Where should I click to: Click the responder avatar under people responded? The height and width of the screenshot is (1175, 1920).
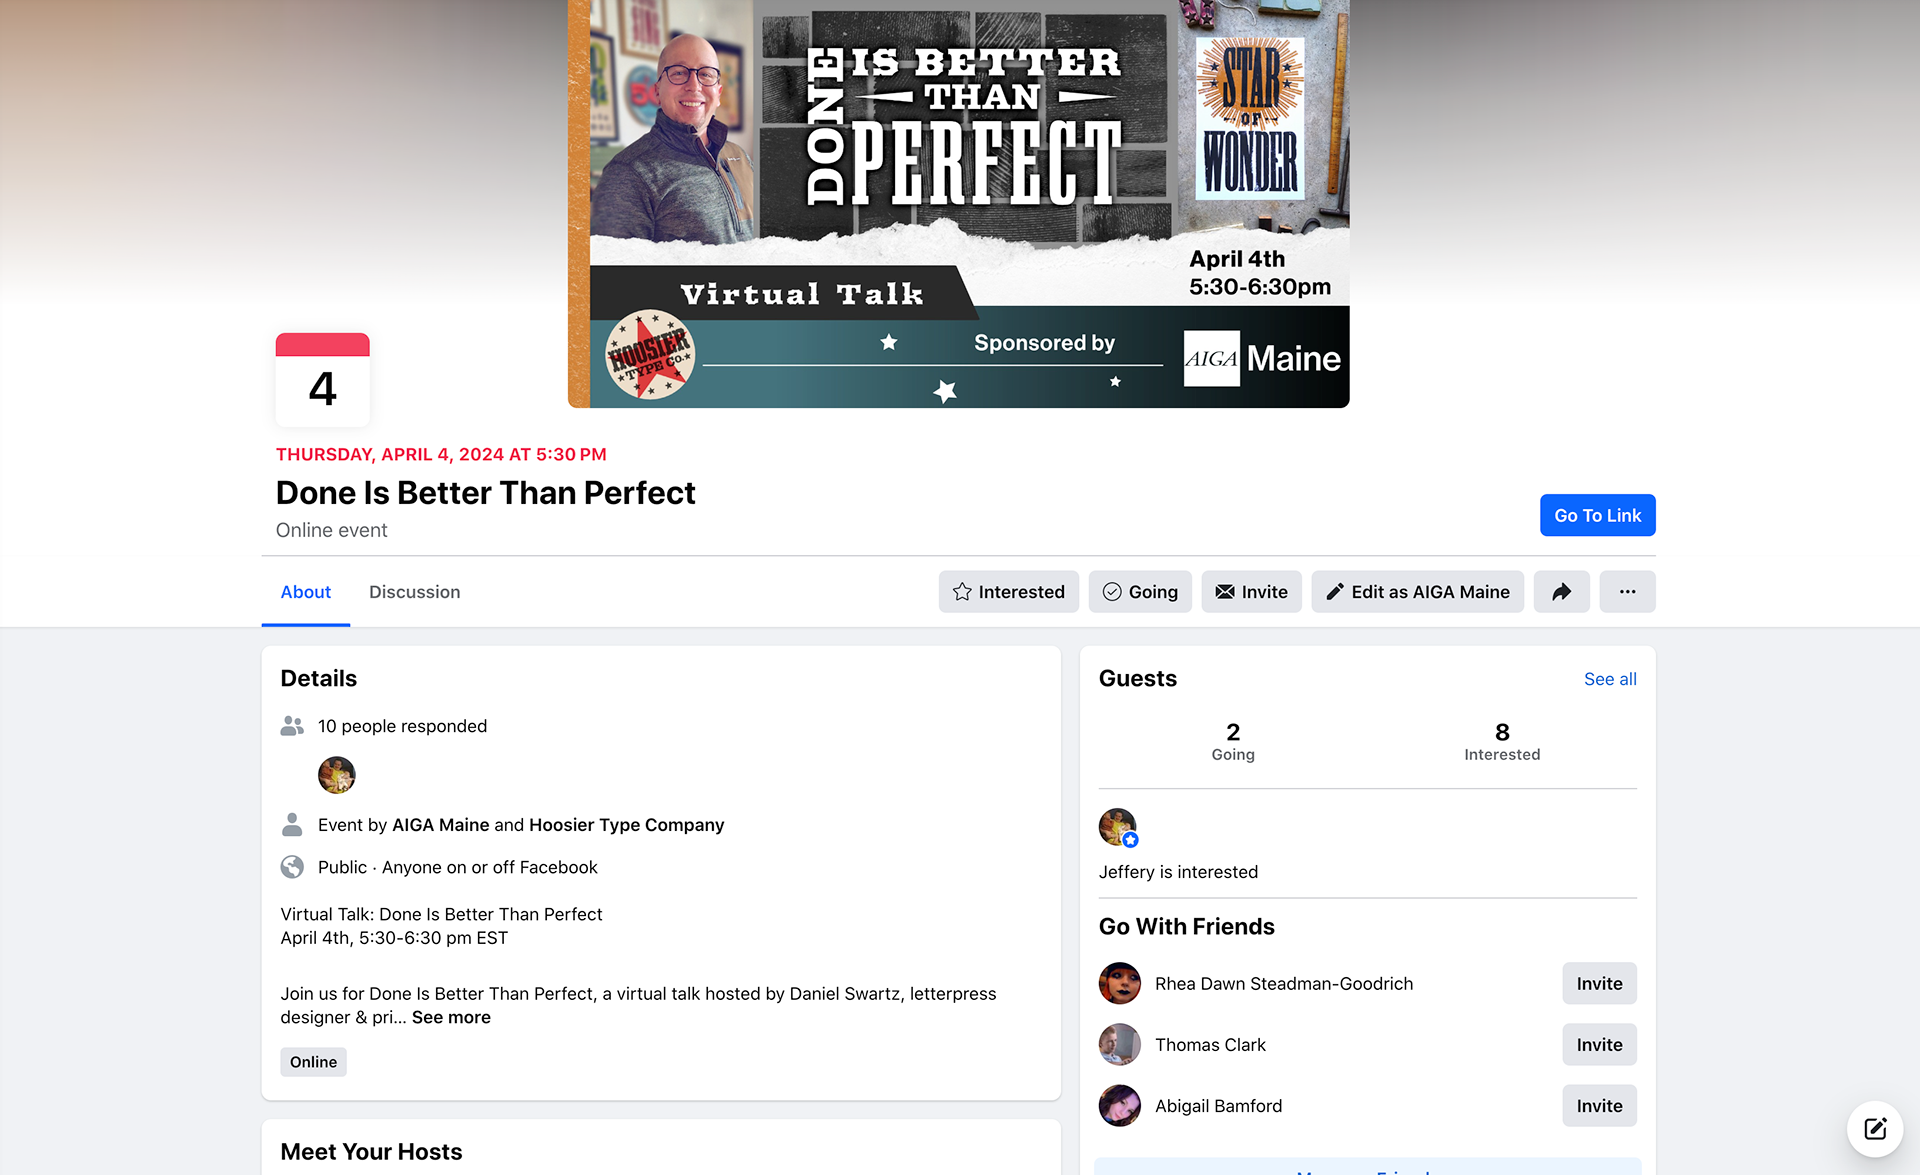(337, 775)
